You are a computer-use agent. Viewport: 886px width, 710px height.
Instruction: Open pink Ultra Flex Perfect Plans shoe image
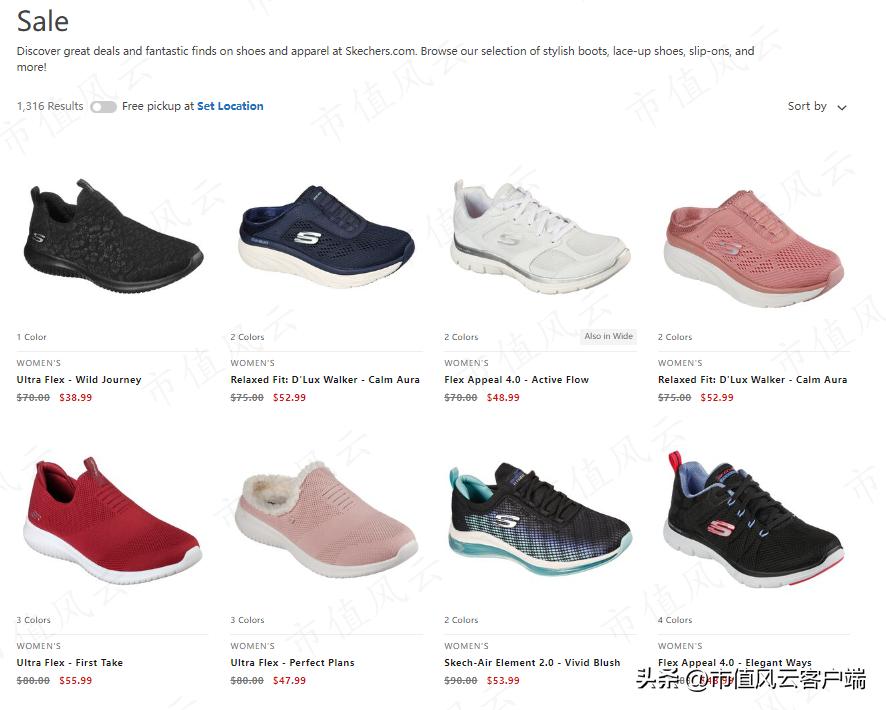point(327,520)
